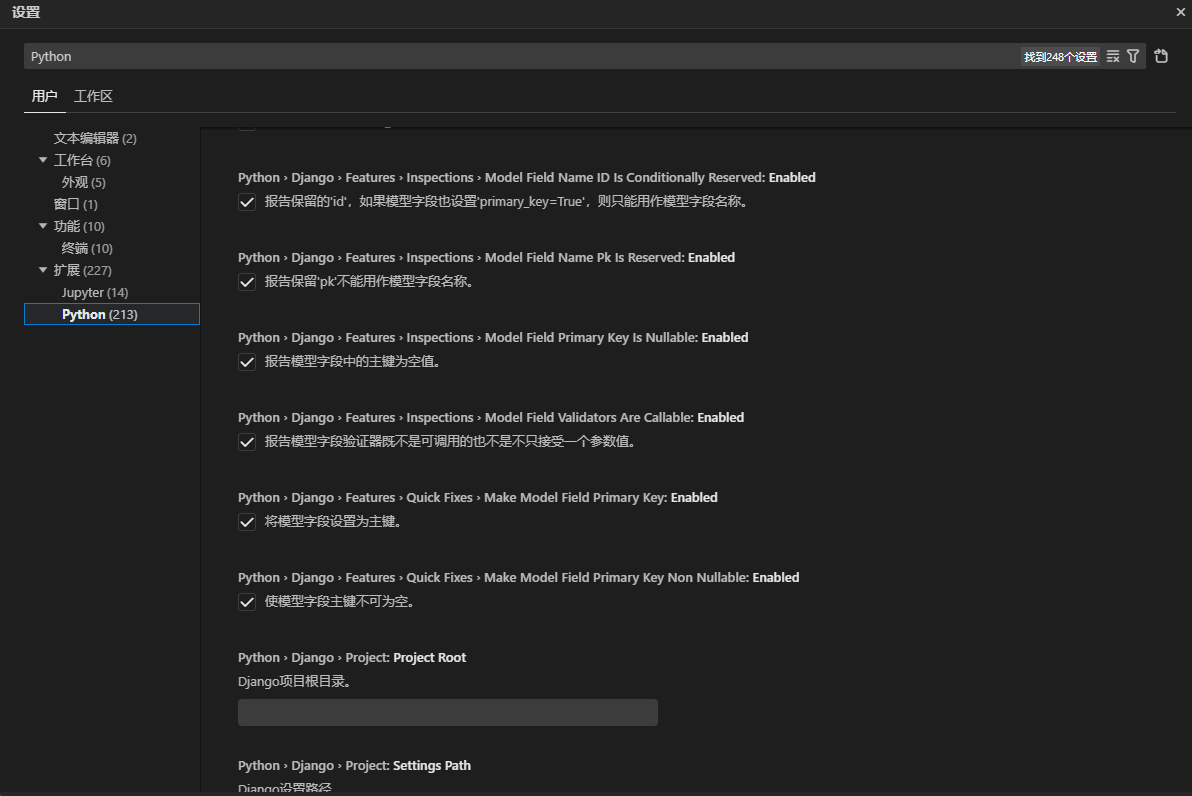Collapse the 功能 tree arrow

(43, 226)
